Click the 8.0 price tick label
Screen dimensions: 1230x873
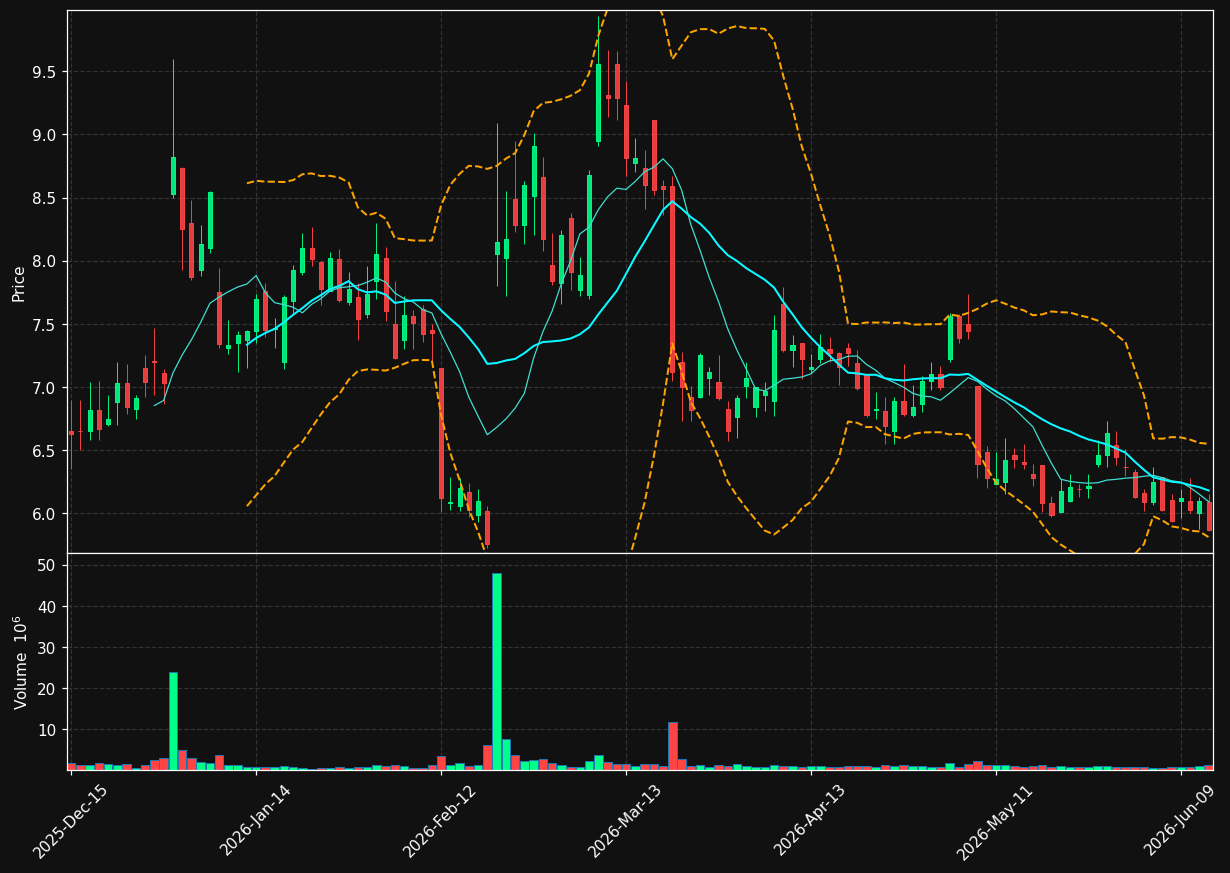pyautogui.click(x=46, y=261)
